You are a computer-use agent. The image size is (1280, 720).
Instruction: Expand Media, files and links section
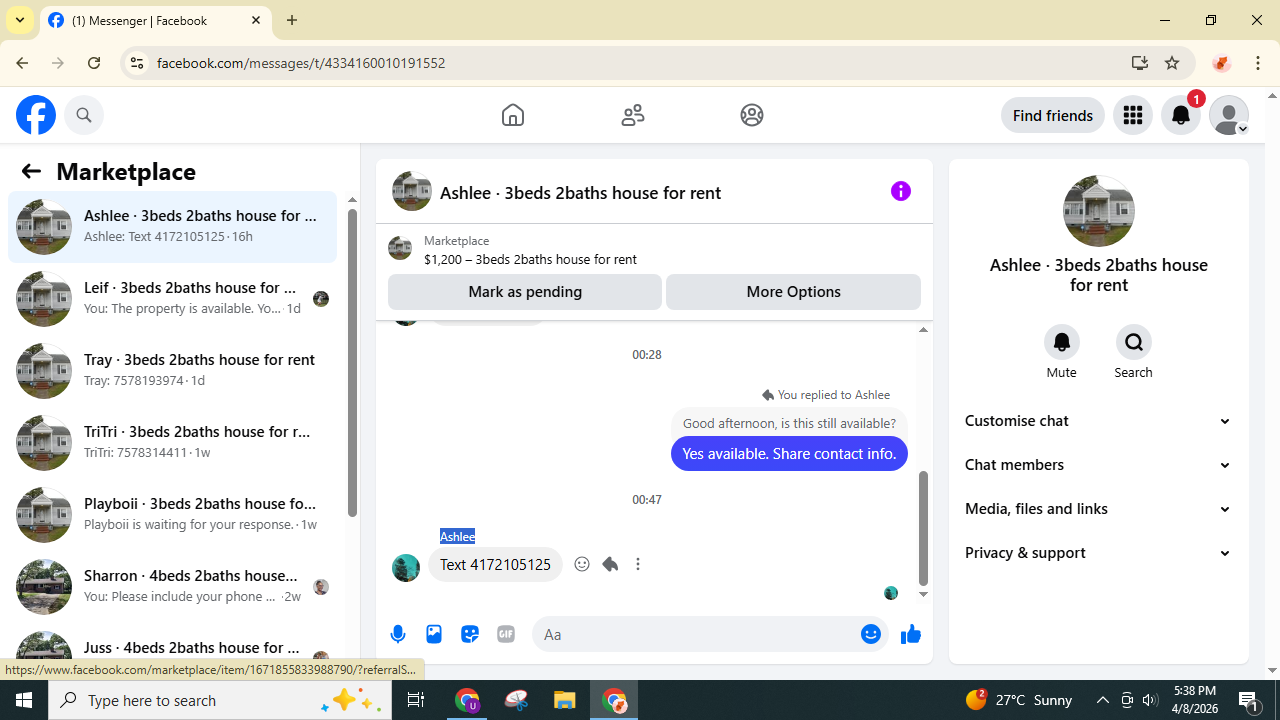pyautogui.click(x=1099, y=509)
